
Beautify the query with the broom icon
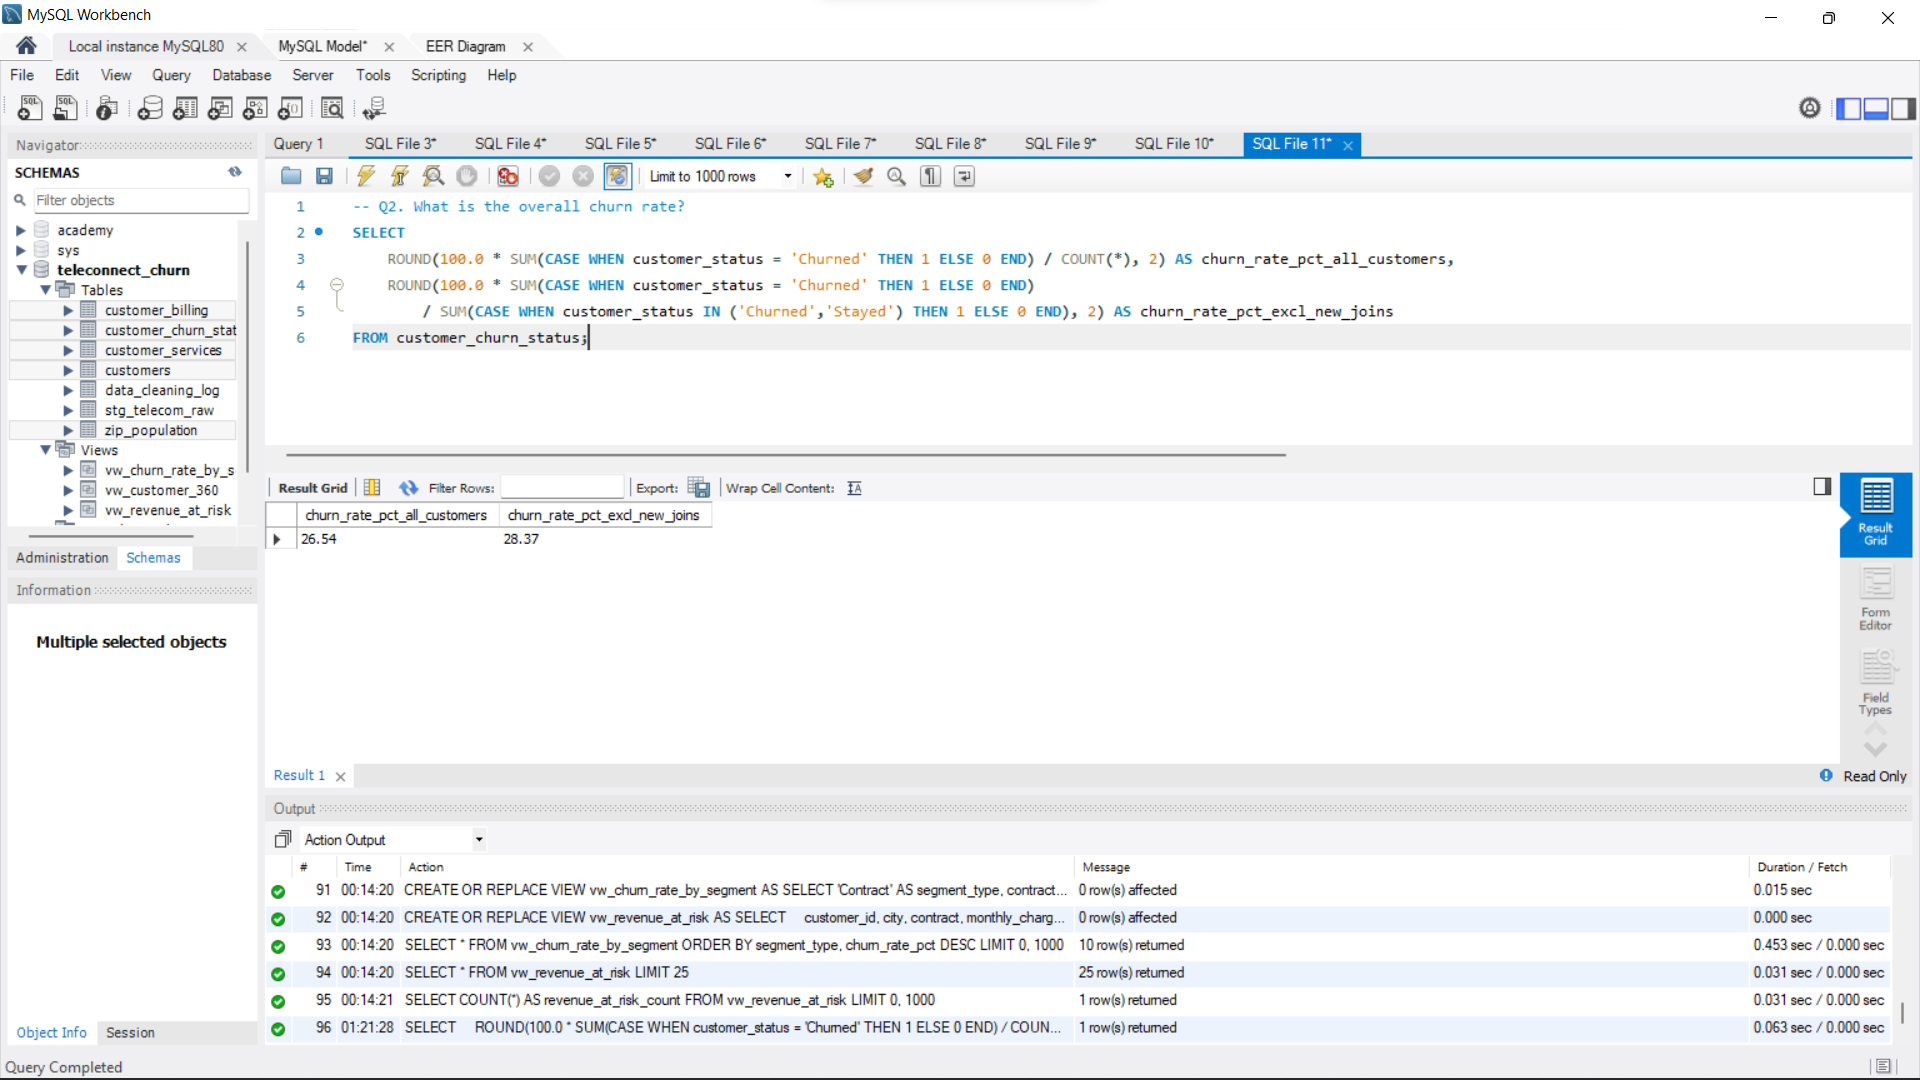(x=863, y=176)
